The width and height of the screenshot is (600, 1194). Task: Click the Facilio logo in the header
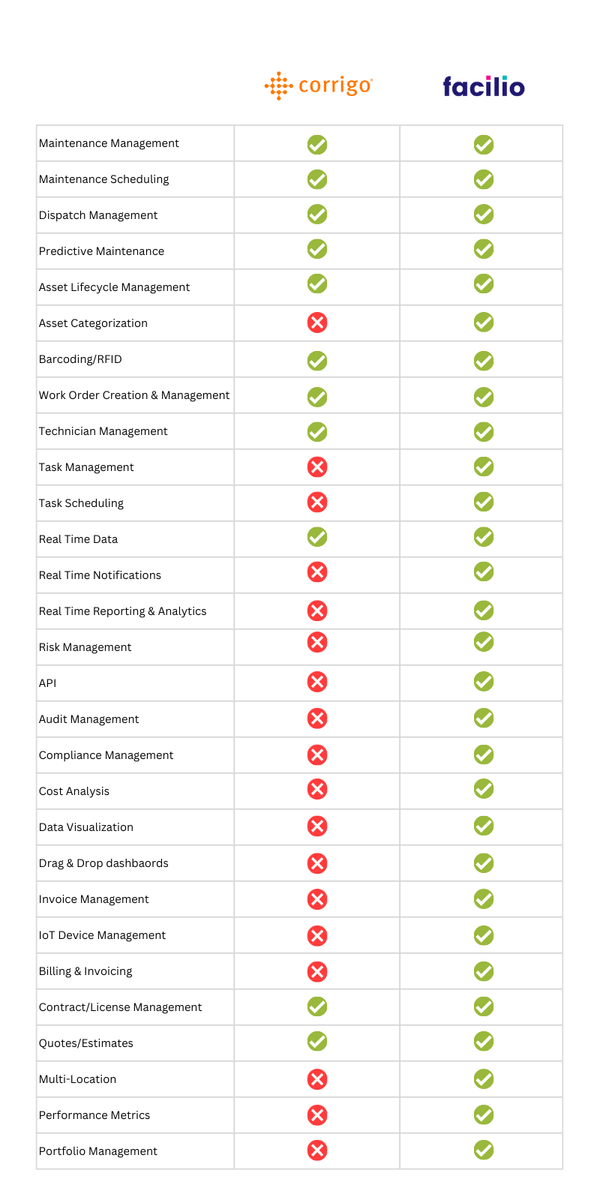(483, 87)
